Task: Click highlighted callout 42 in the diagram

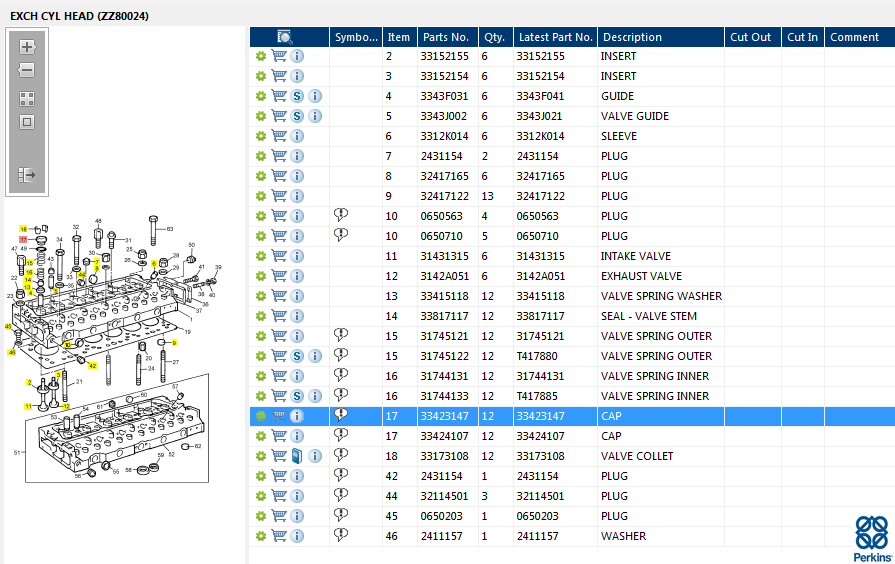Action: [92, 366]
